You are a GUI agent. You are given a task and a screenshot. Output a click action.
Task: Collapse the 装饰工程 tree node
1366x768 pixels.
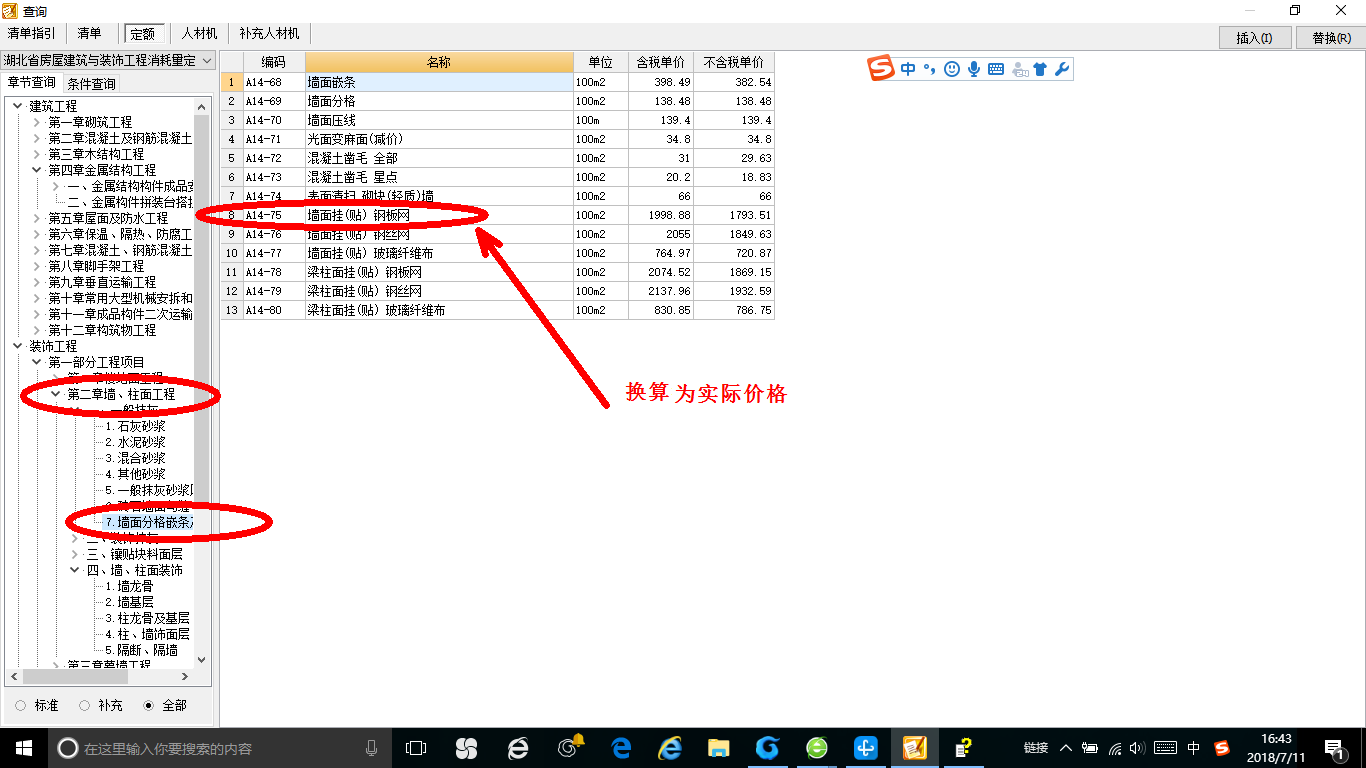tap(18, 346)
